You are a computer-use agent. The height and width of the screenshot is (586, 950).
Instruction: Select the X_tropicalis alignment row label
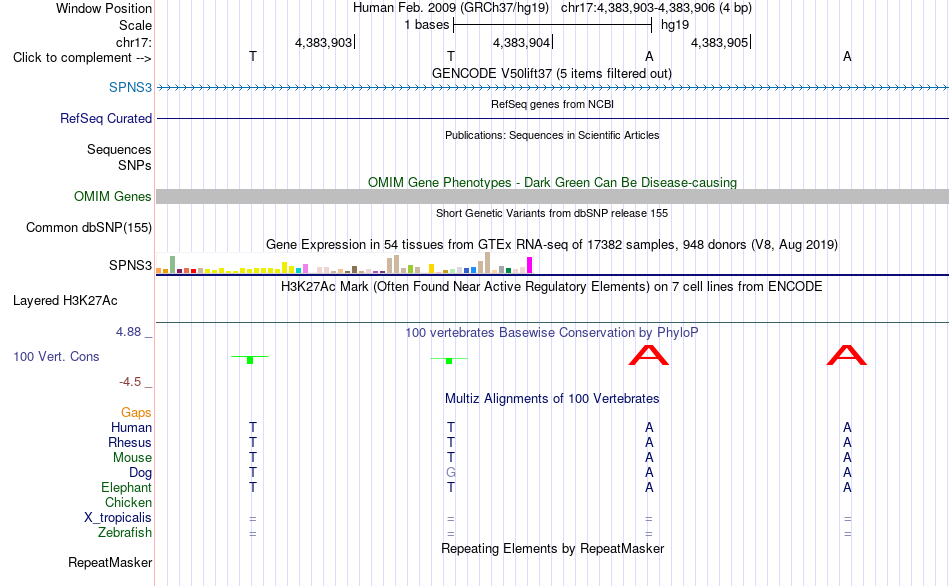(x=118, y=518)
